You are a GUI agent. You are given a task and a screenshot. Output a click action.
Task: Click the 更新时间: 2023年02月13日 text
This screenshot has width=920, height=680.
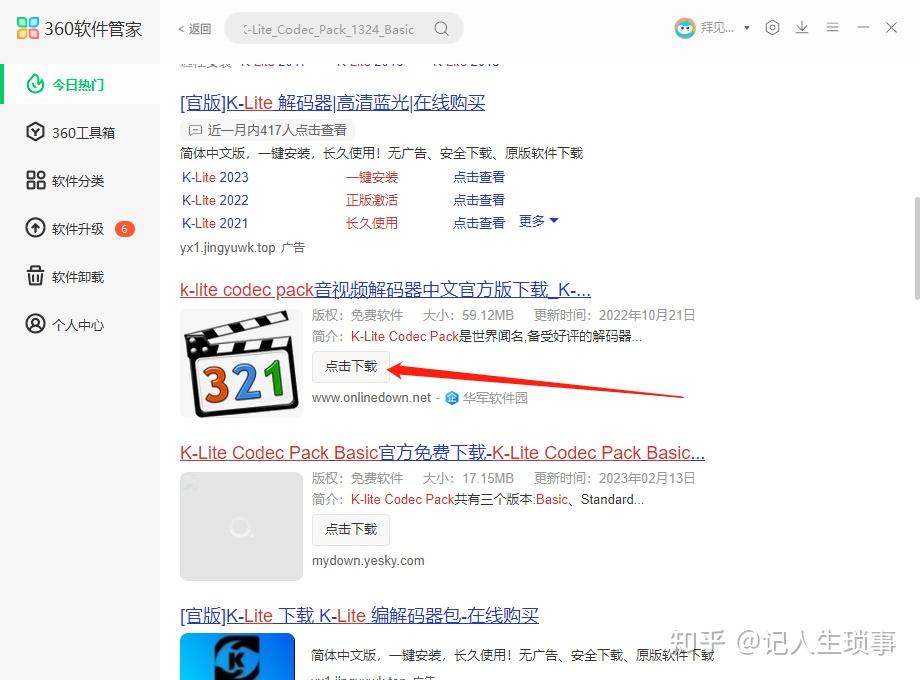pos(614,479)
